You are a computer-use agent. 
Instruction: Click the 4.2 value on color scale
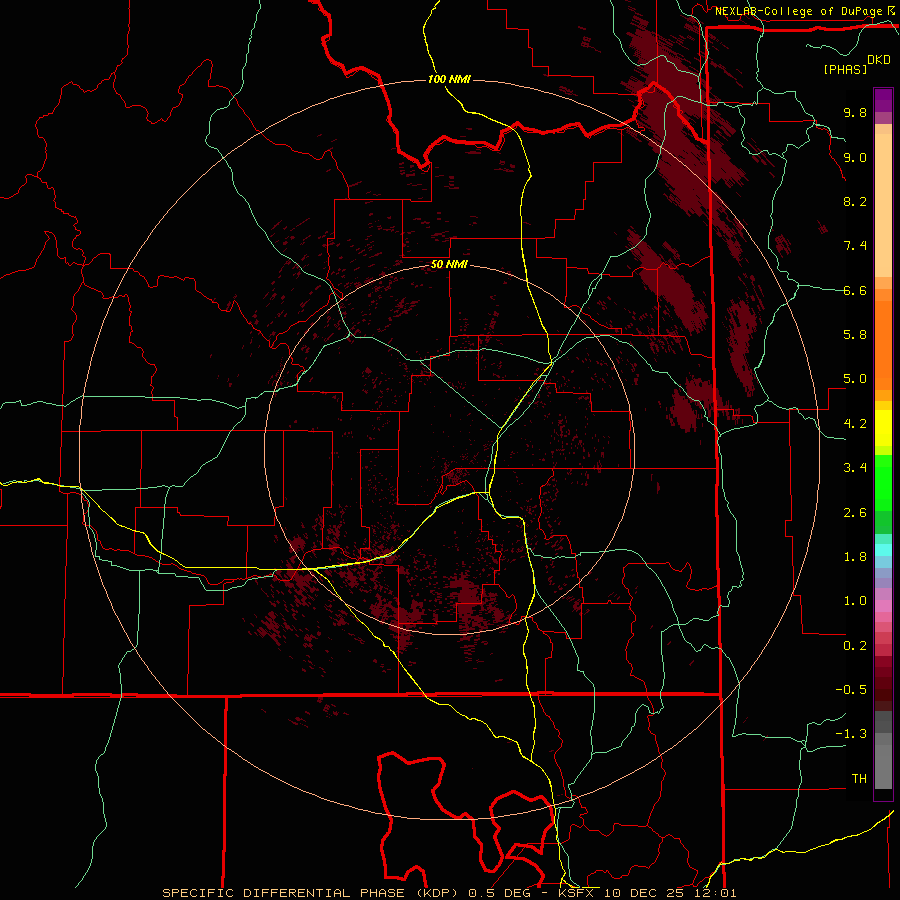pyautogui.click(x=855, y=424)
